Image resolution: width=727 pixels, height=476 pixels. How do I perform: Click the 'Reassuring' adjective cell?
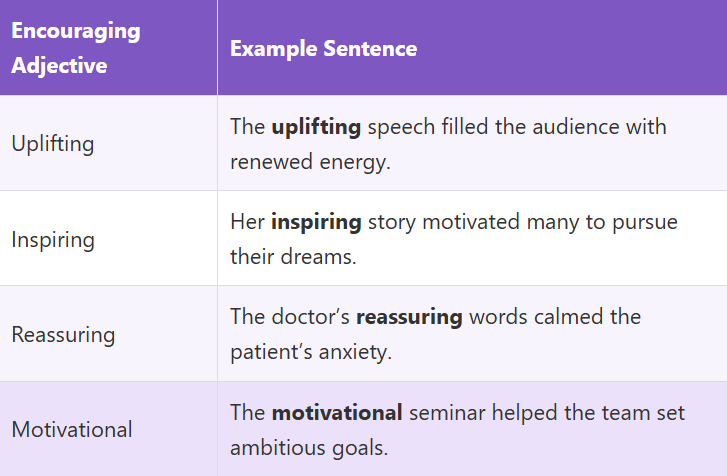63,335
